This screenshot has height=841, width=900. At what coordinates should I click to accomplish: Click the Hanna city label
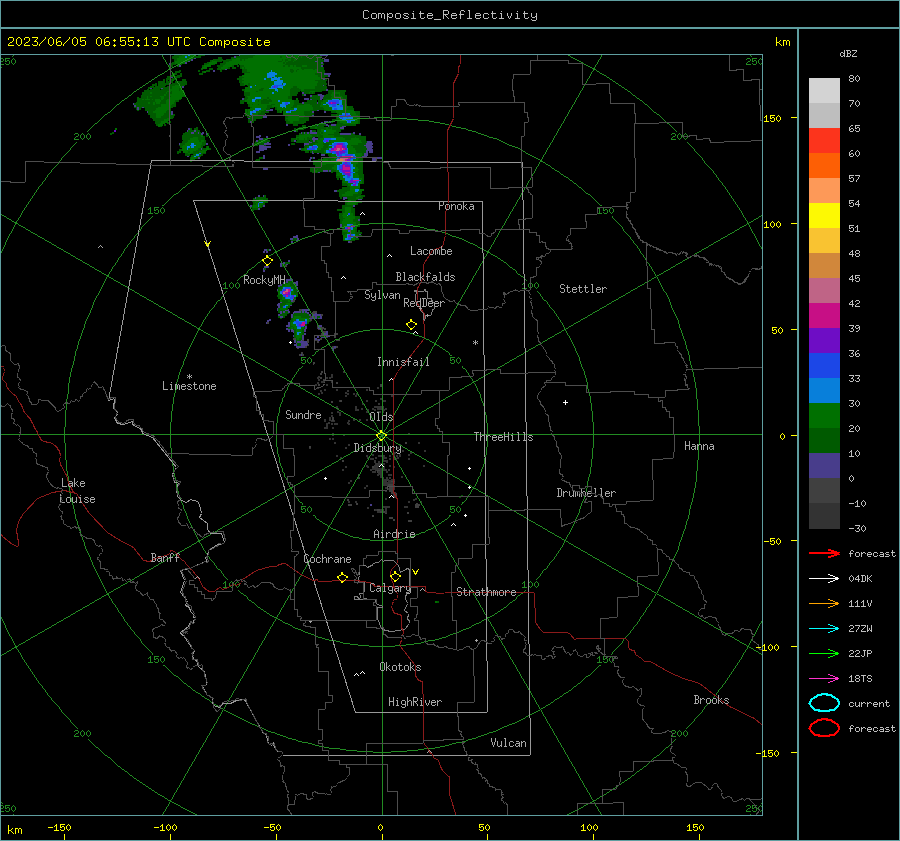[699, 446]
